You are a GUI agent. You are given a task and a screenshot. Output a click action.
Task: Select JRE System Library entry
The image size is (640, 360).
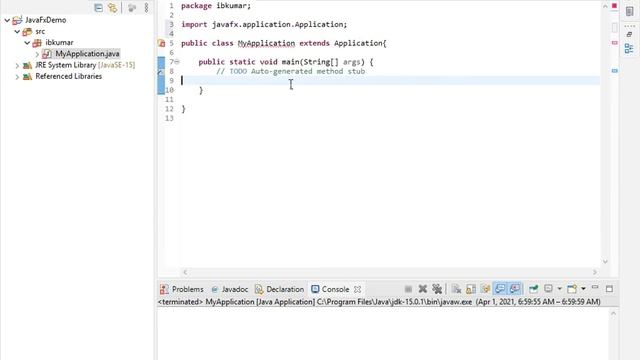pos(85,65)
